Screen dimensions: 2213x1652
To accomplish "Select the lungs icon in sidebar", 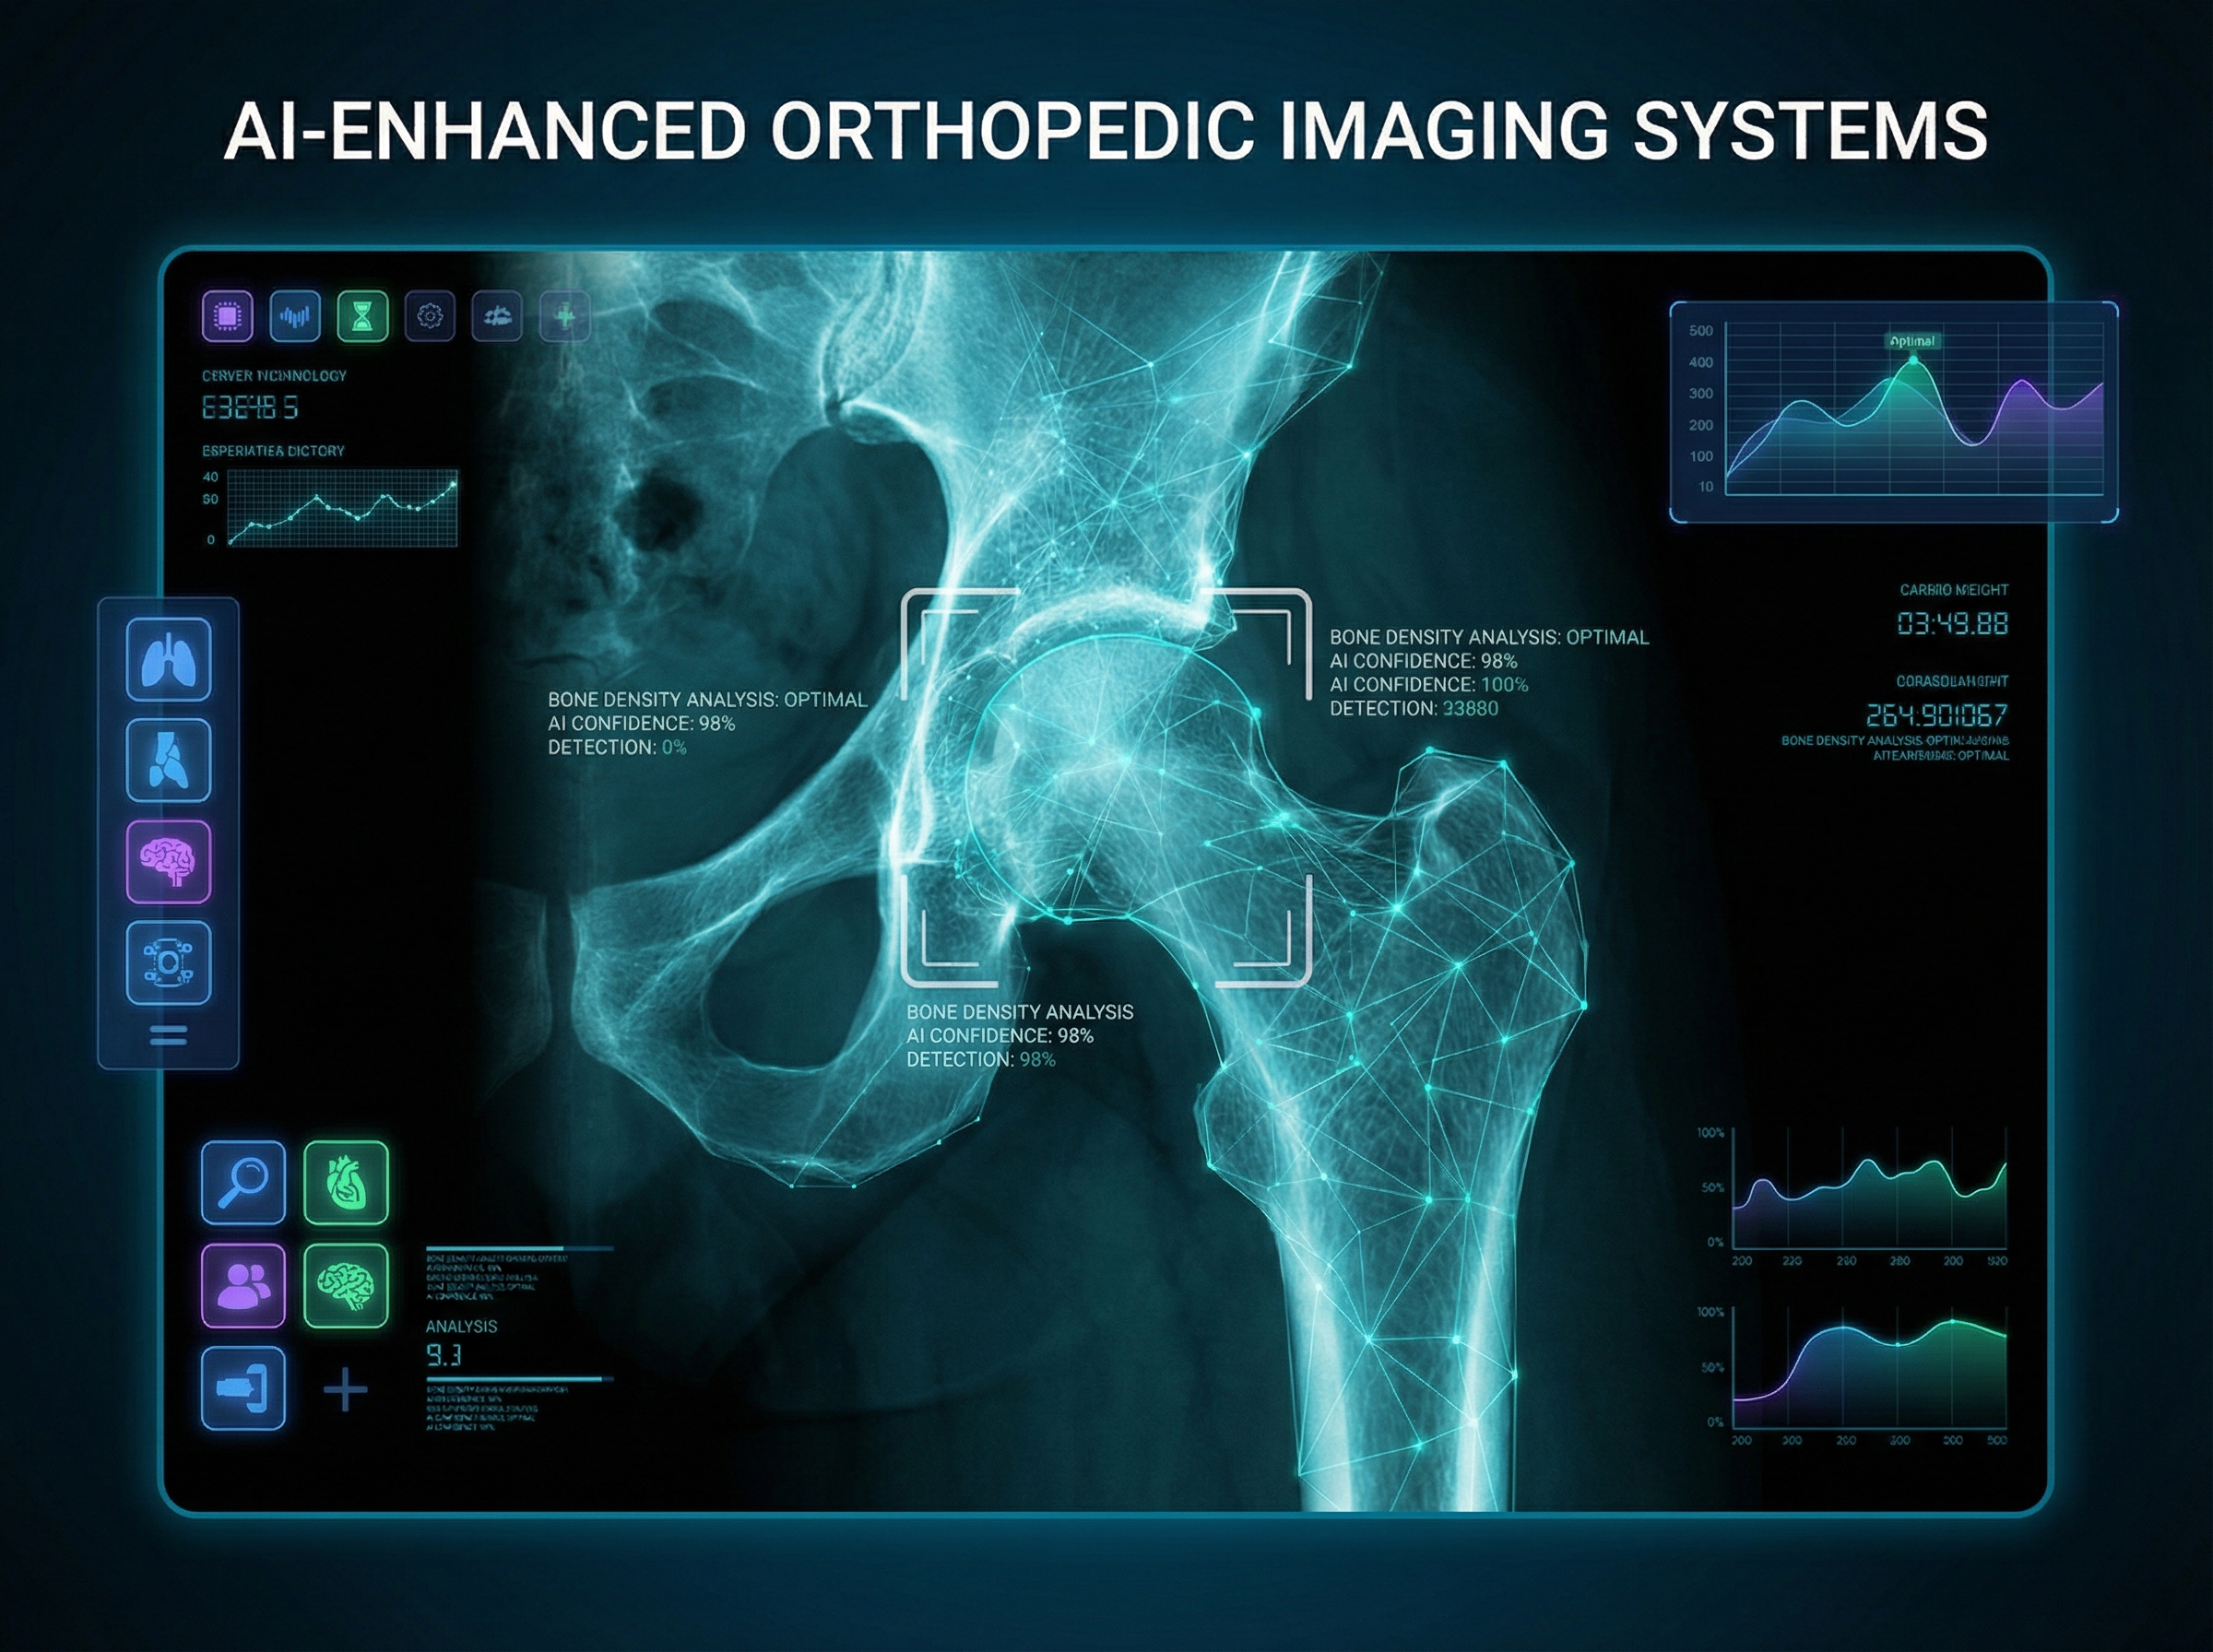I will [168, 659].
